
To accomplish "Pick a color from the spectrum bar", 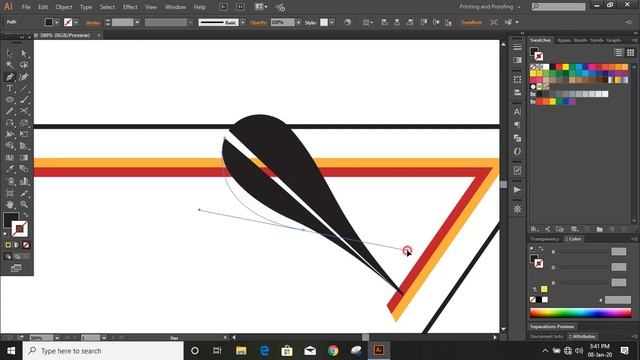I will click(x=580, y=313).
